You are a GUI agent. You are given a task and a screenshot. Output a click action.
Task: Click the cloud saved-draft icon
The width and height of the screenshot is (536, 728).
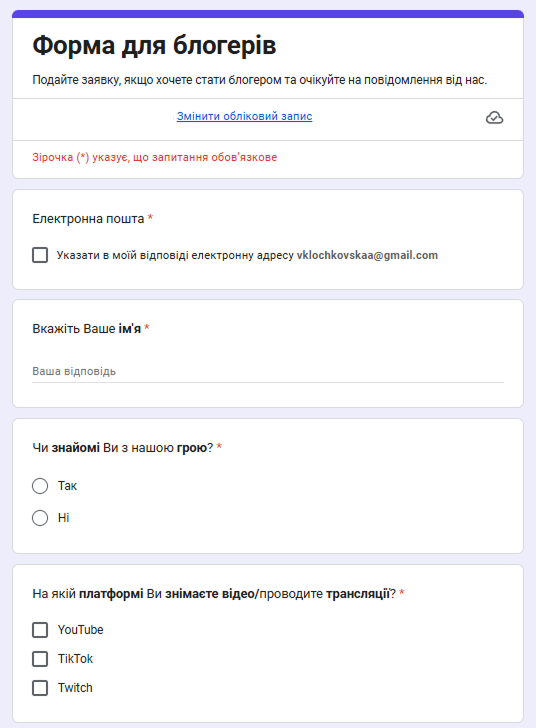(x=494, y=117)
